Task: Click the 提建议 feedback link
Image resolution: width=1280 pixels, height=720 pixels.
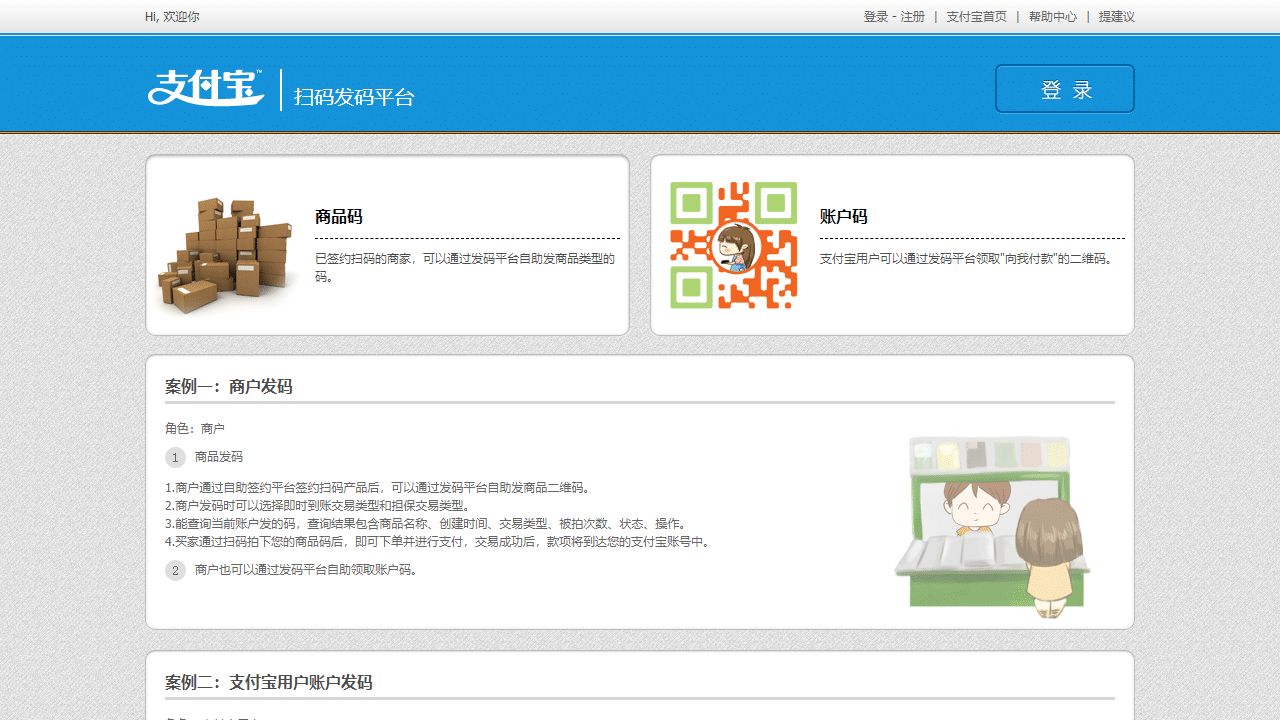Action: (x=1117, y=17)
